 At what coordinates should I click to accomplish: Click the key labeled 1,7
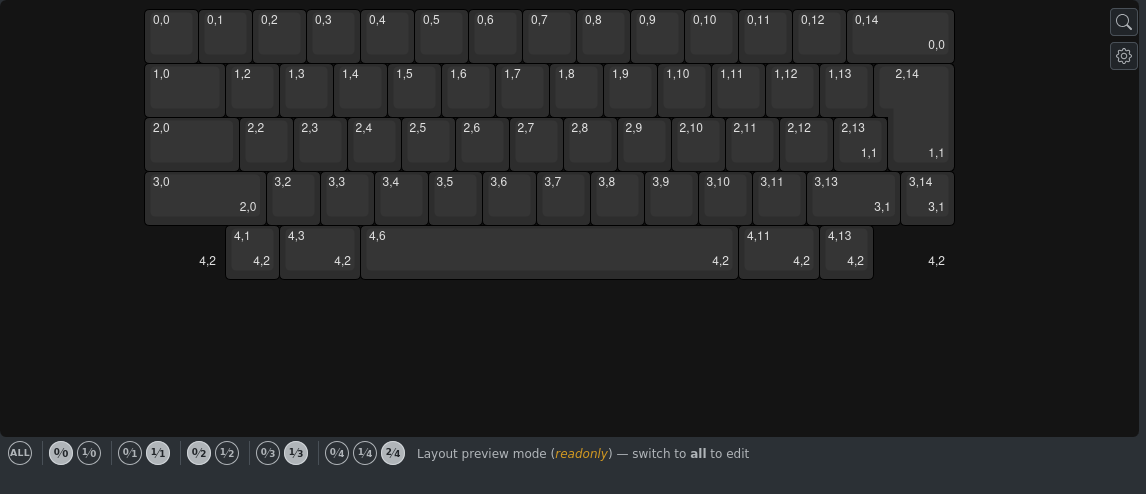[x=523, y=90]
